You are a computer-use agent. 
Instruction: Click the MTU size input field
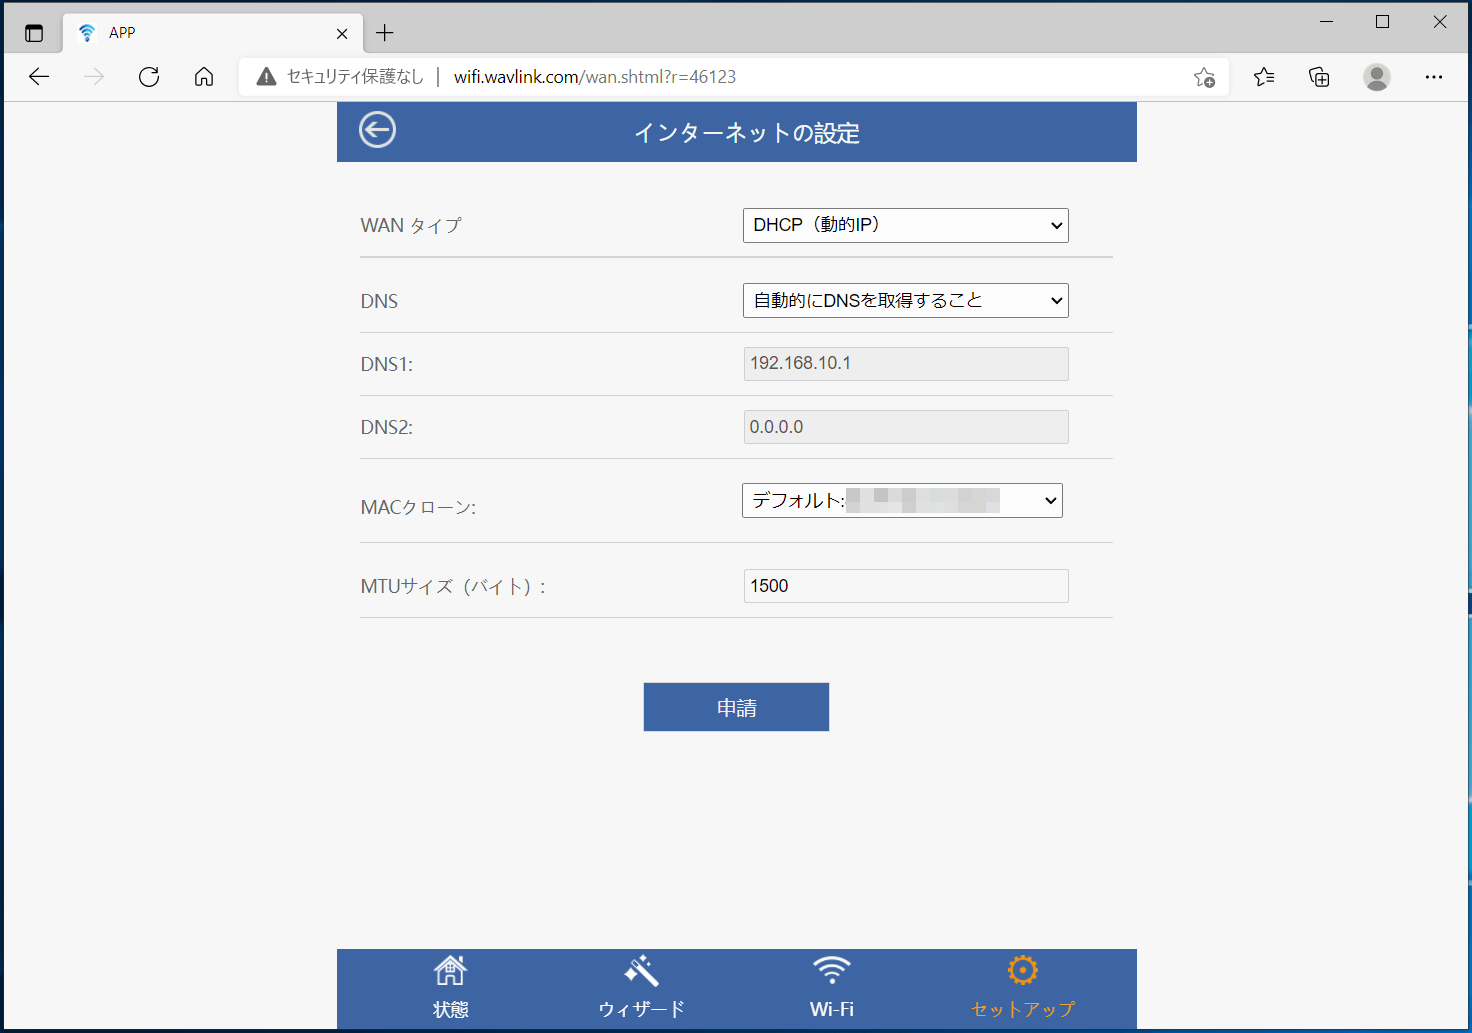(x=906, y=586)
